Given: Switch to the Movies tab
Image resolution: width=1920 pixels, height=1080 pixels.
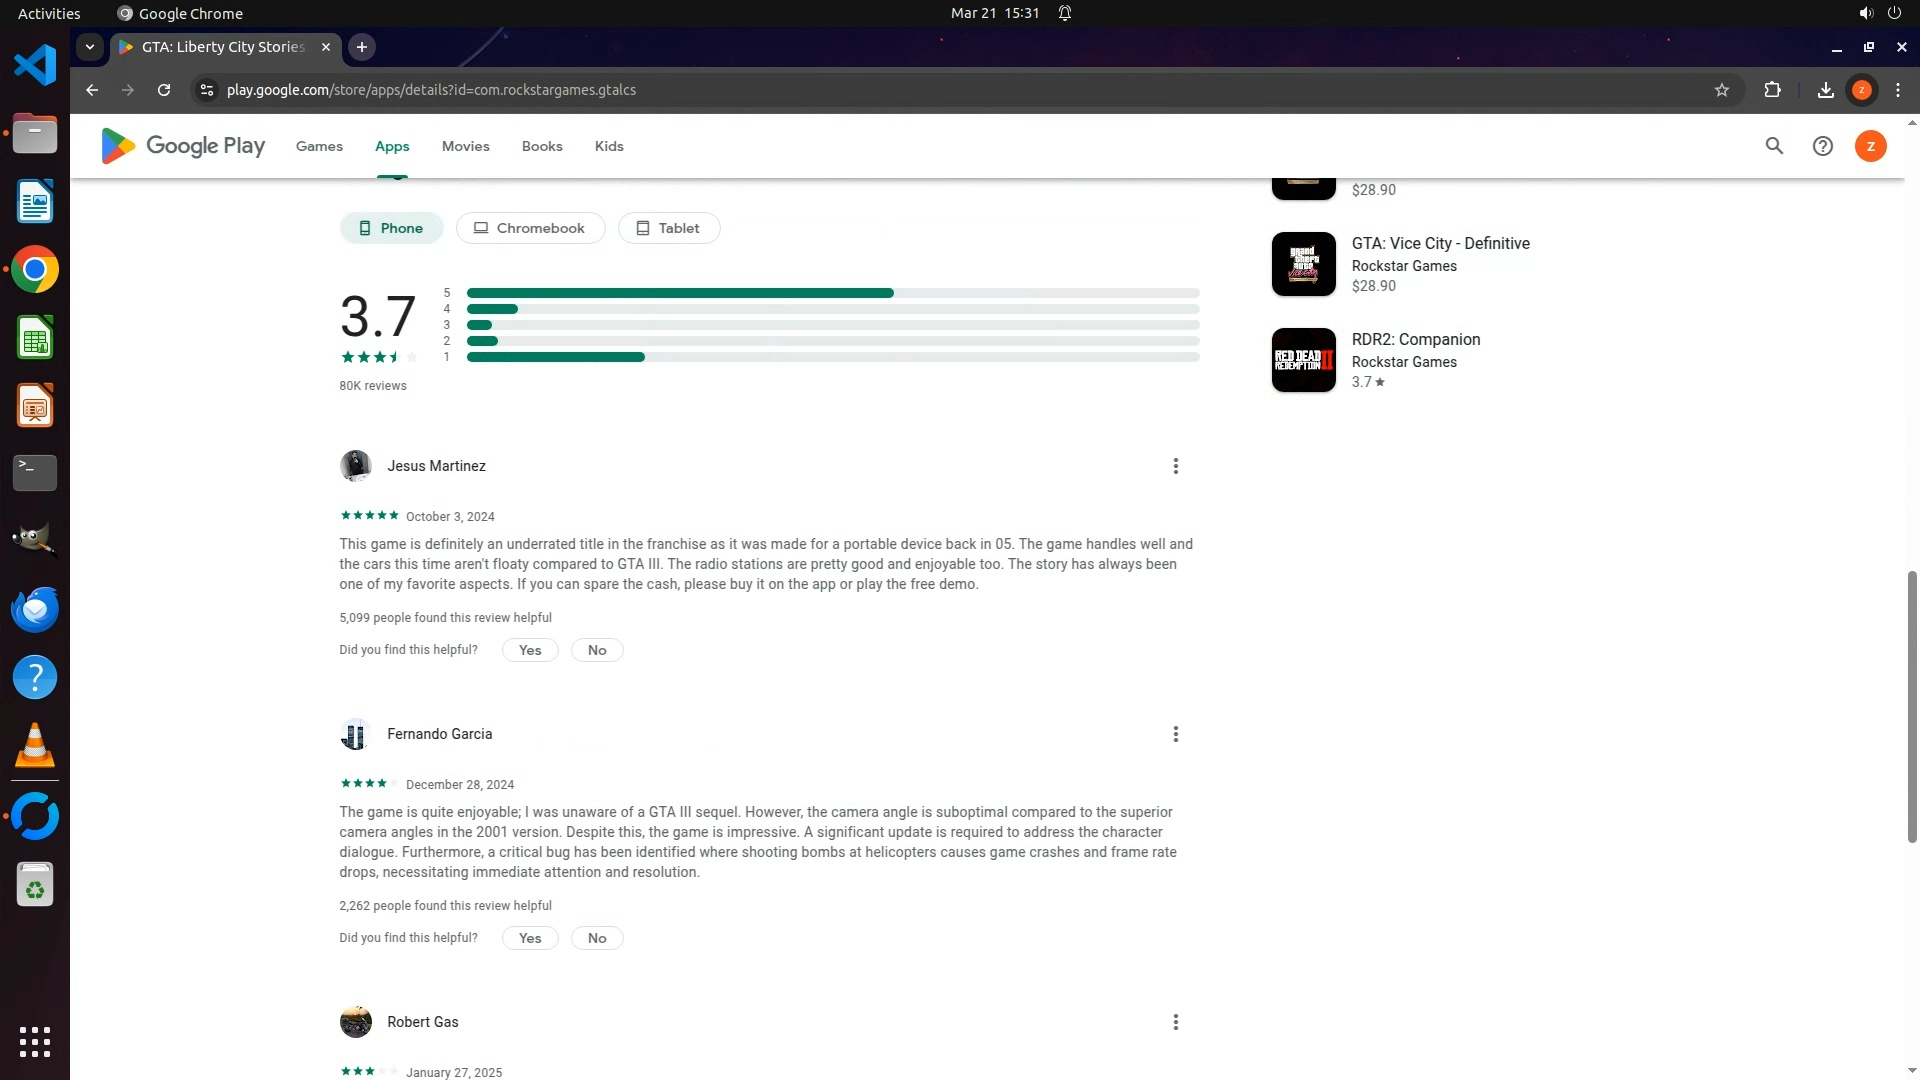Looking at the screenshot, I should click(465, 146).
